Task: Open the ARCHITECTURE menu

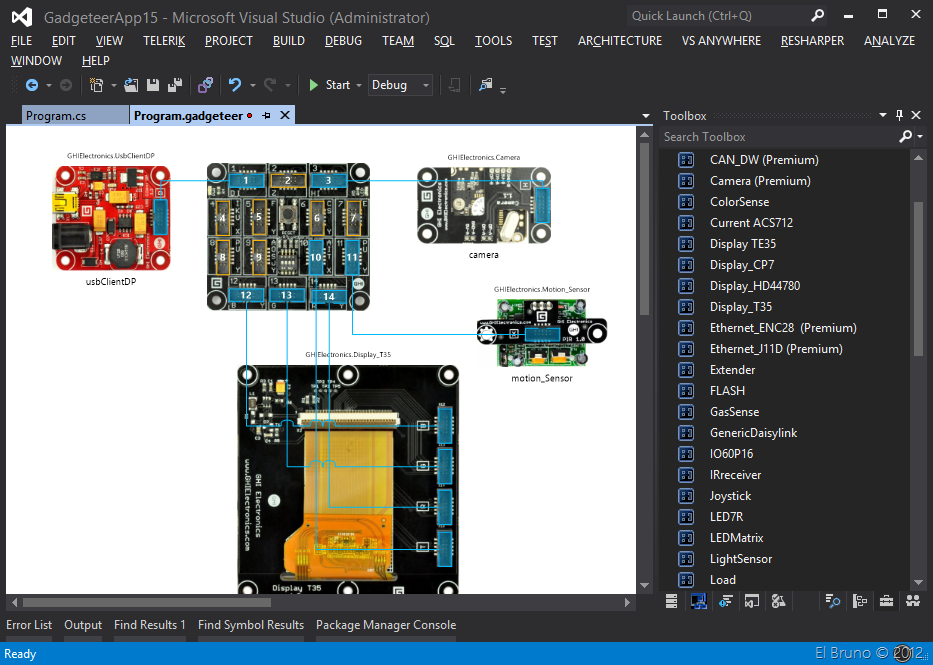Action: pyautogui.click(x=619, y=41)
